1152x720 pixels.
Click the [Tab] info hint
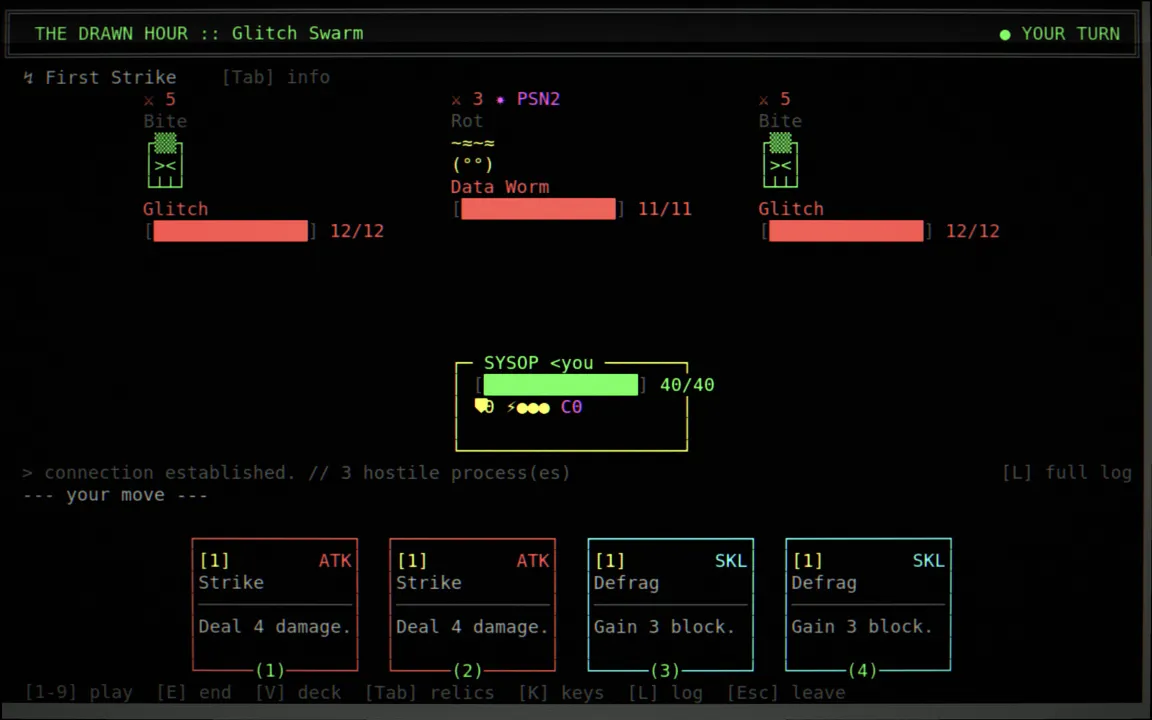276,77
